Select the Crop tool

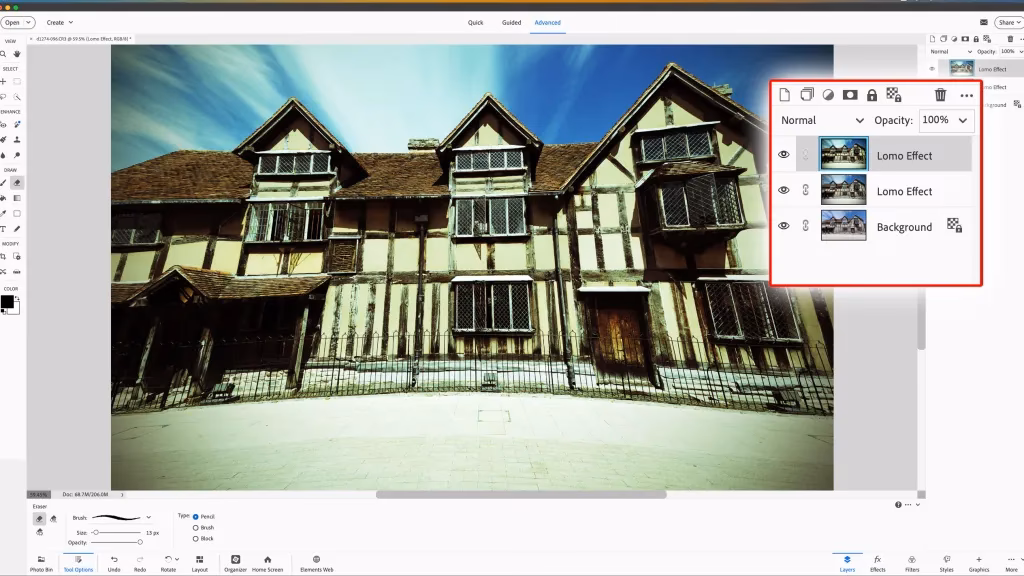[5, 257]
